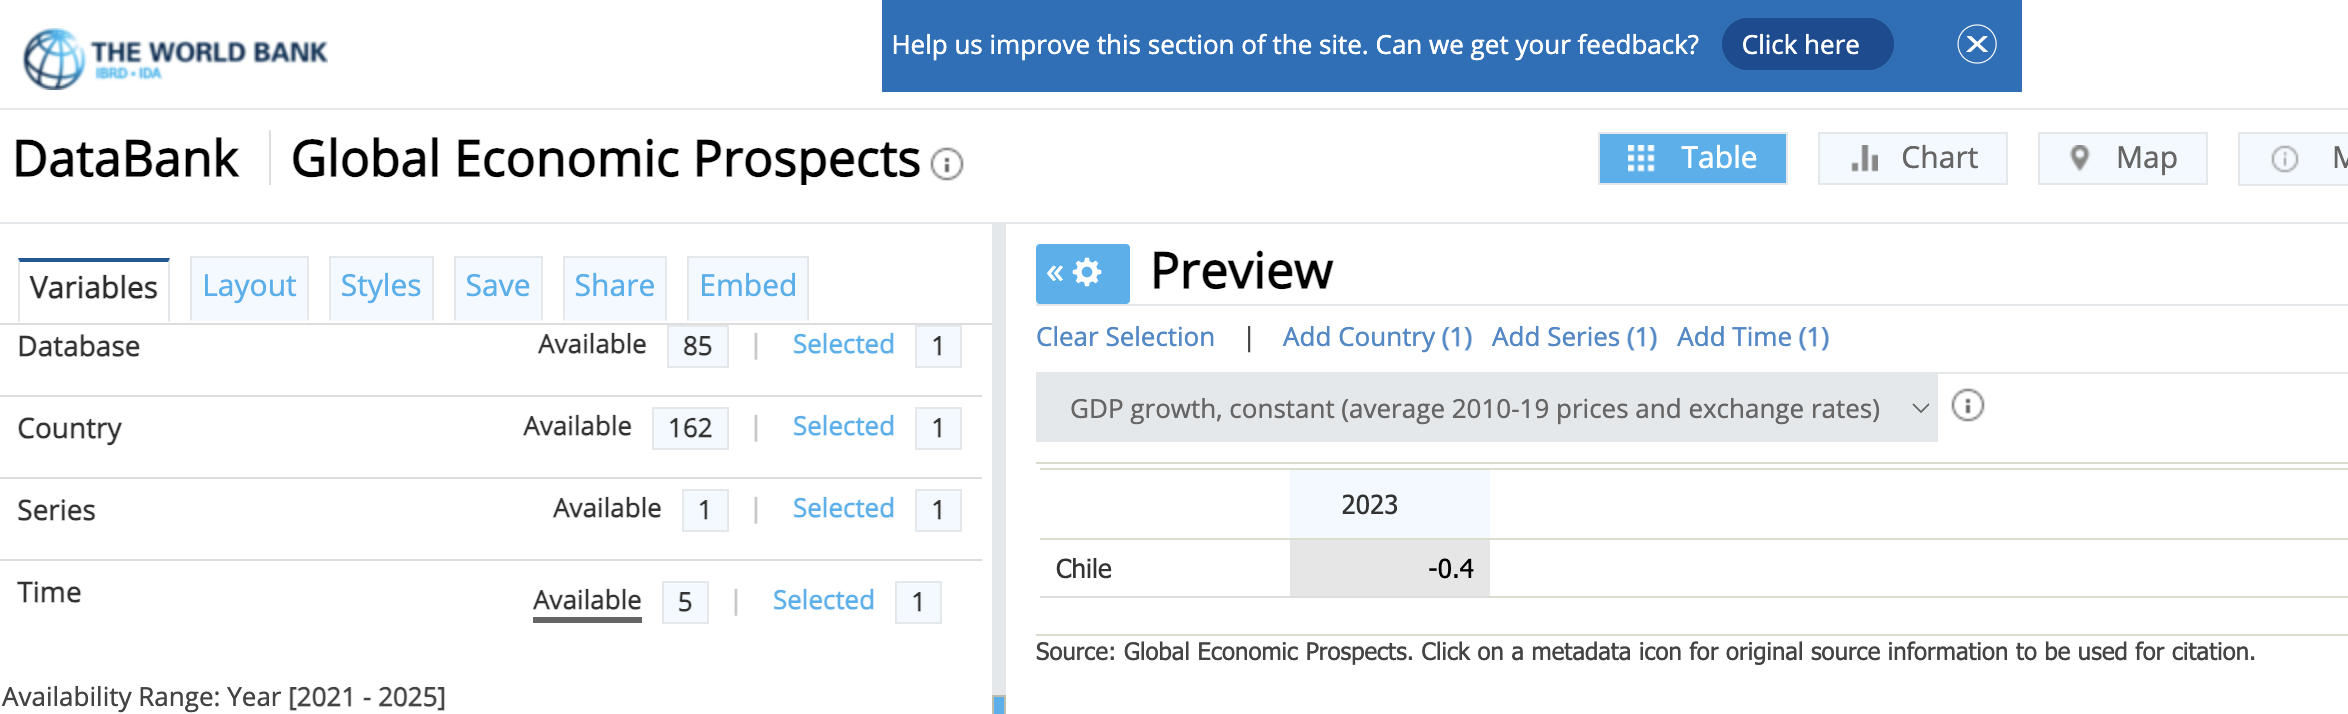The image size is (2348, 714).
Task: Switch to the Layout tab
Action: (249, 287)
